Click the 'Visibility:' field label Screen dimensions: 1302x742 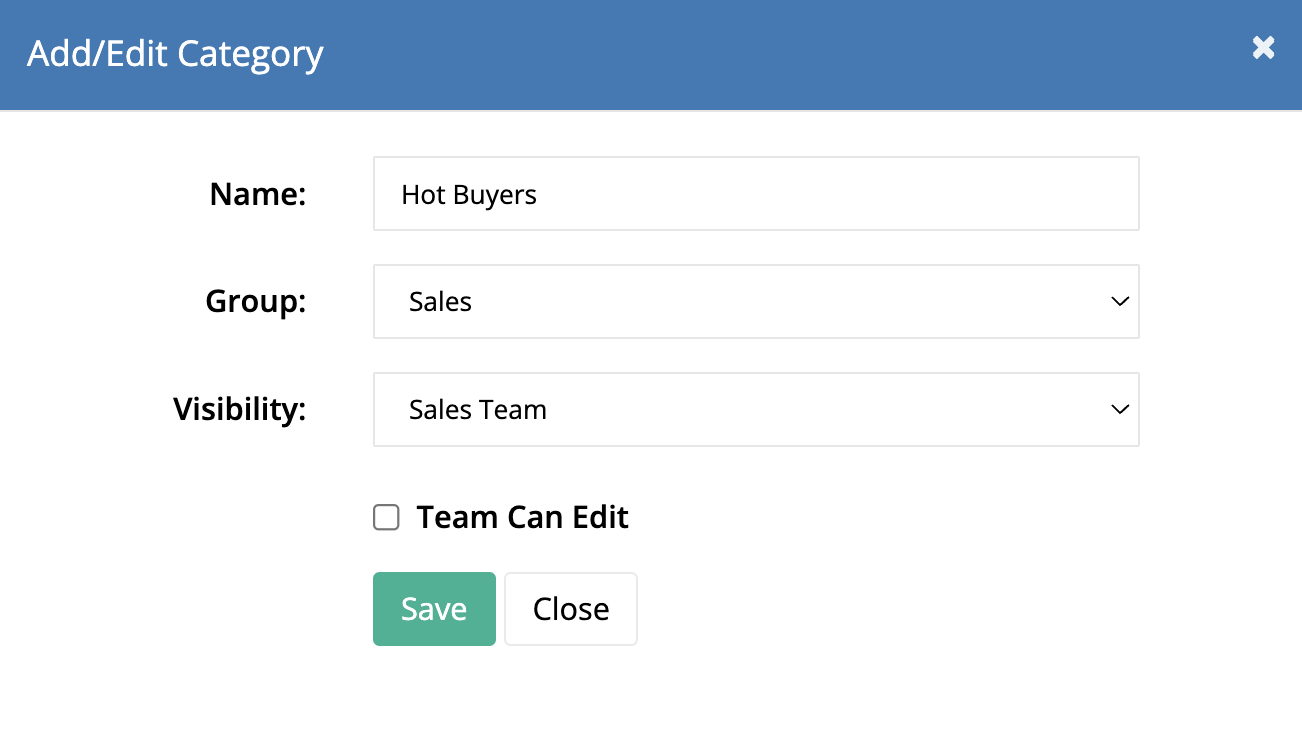pos(239,410)
